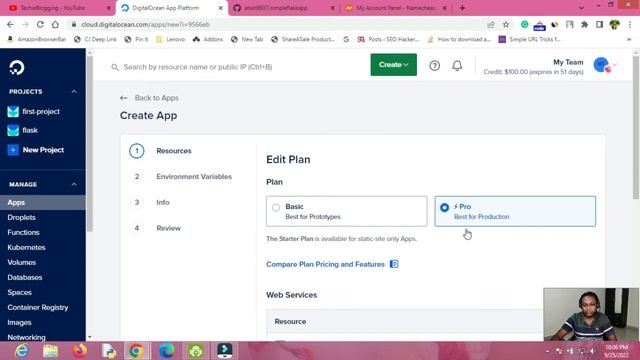Launch Microsoft Edge from taskbar
The height and width of the screenshot is (360, 640).
click(x=167, y=351)
